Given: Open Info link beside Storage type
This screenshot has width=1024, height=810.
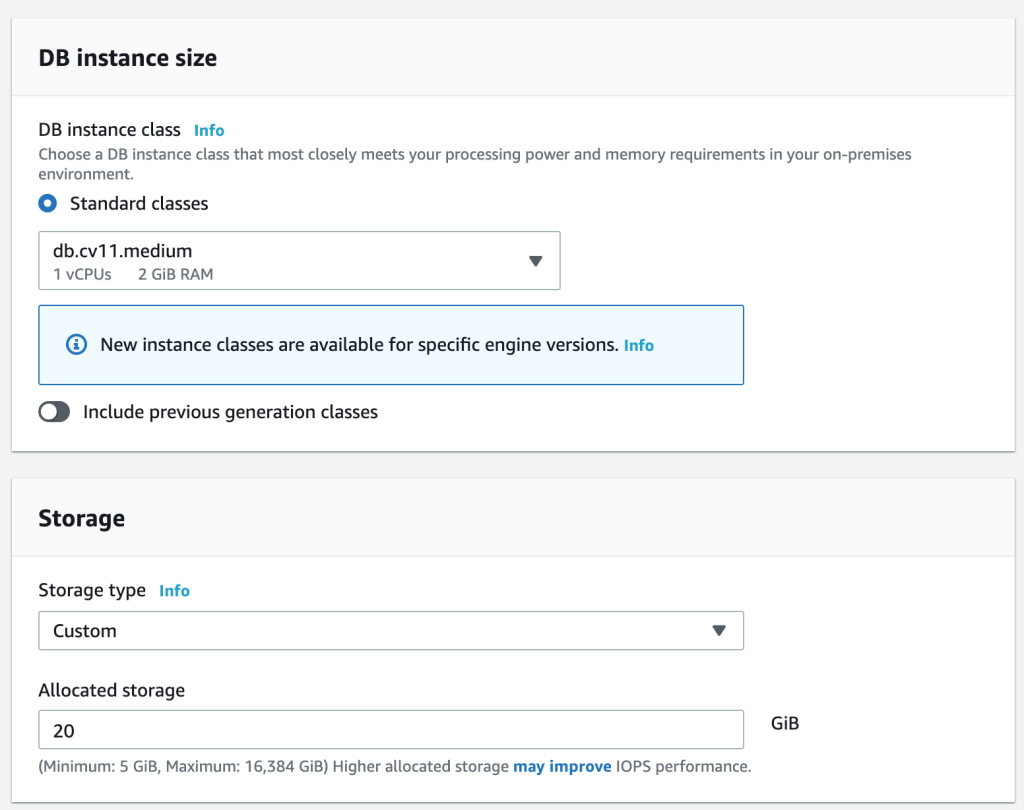Looking at the screenshot, I should click(x=174, y=591).
